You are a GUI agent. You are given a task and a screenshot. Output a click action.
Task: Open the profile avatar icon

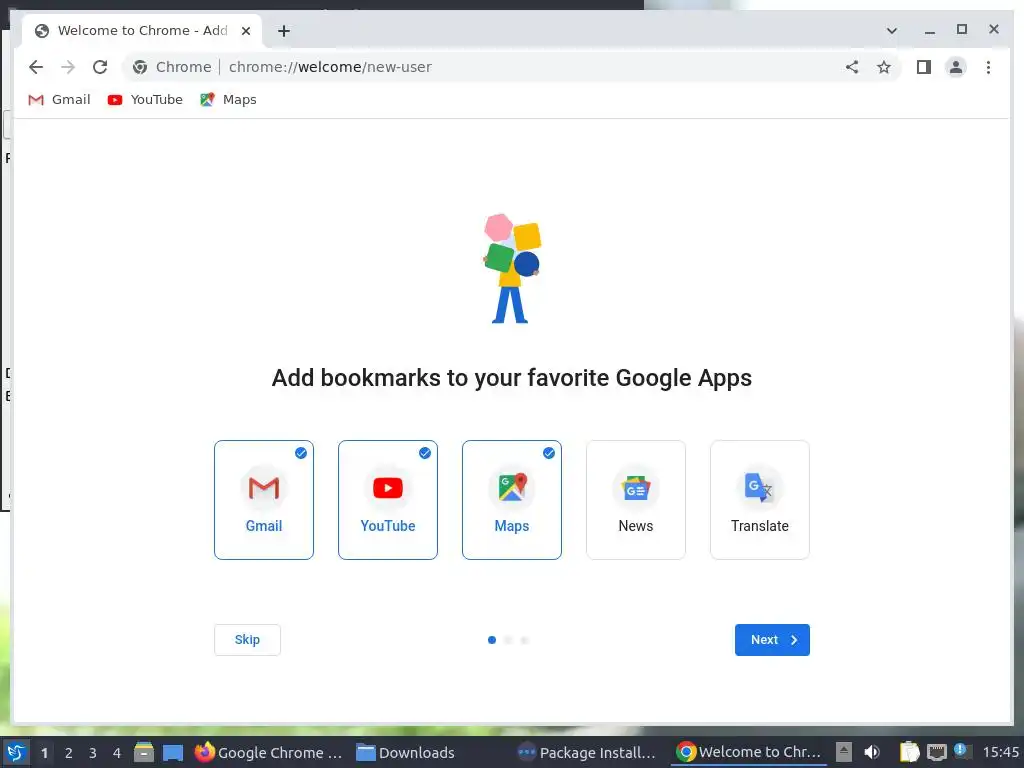pos(955,67)
